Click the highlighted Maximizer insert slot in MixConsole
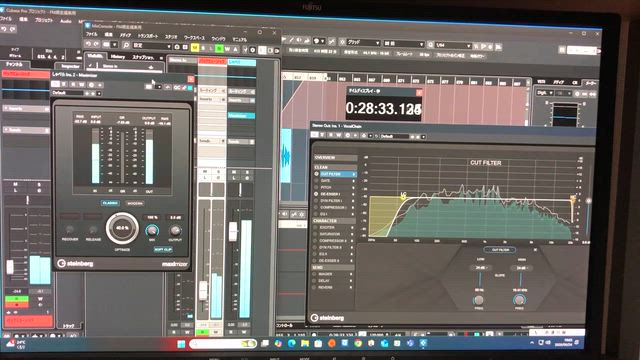This screenshot has height=360, width=640. coord(242,116)
